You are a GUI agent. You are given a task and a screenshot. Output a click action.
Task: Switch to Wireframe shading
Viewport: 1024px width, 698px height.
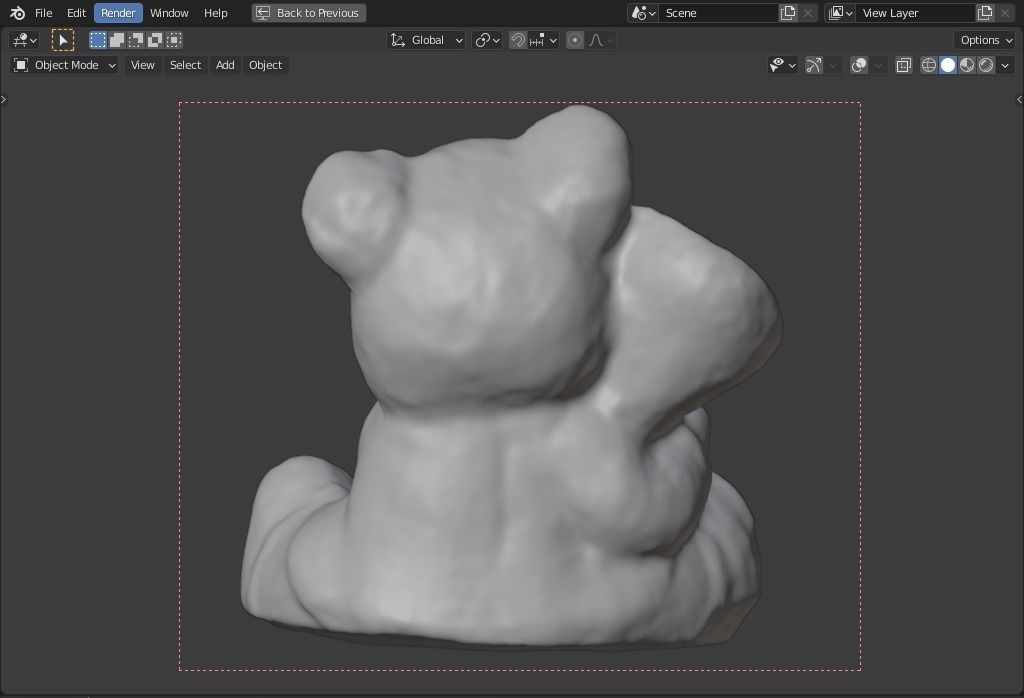[x=928, y=65]
